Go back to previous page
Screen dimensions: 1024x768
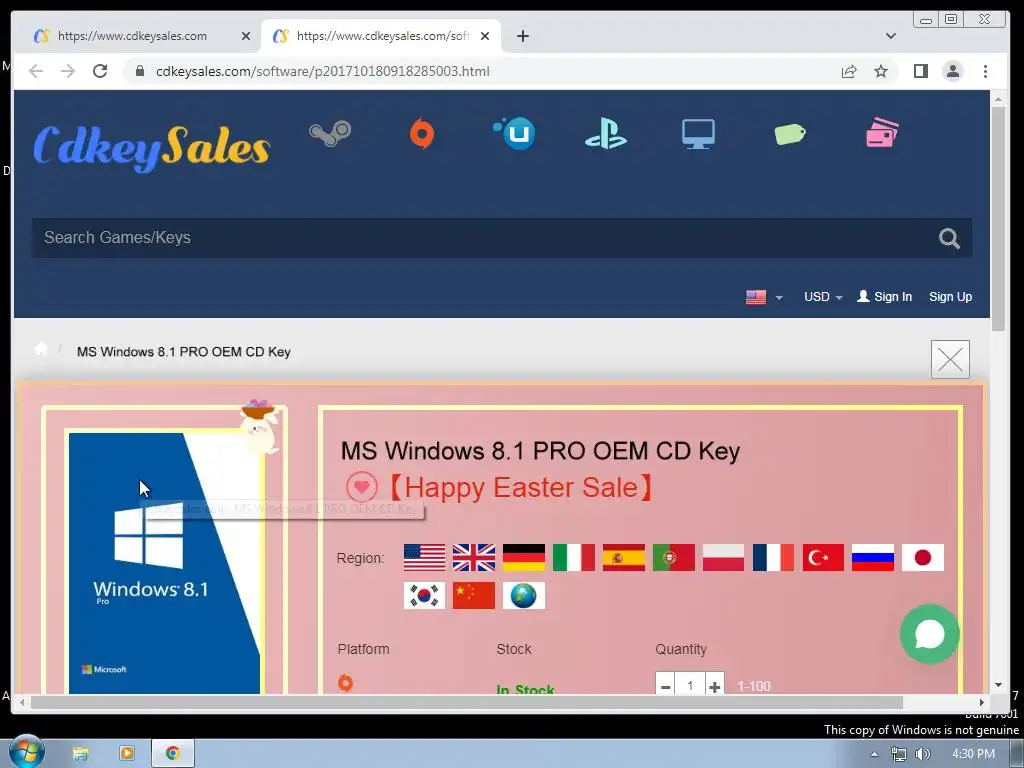pos(36,71)
